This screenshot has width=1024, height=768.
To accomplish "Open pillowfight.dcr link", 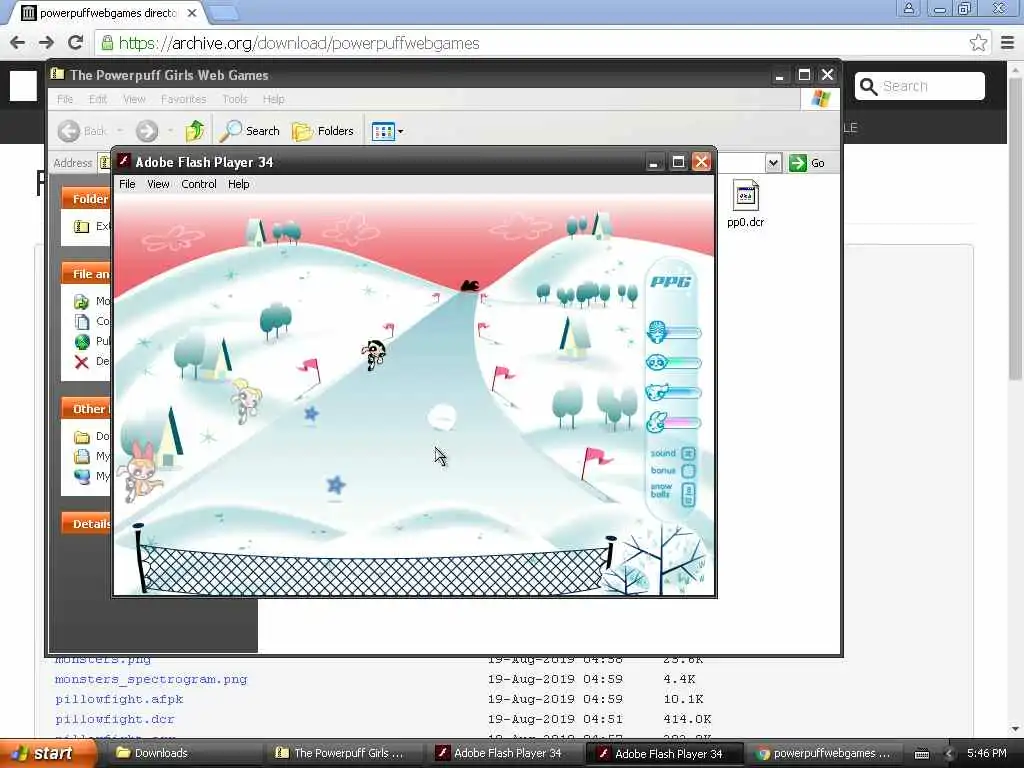I will [x=114, y=719].
